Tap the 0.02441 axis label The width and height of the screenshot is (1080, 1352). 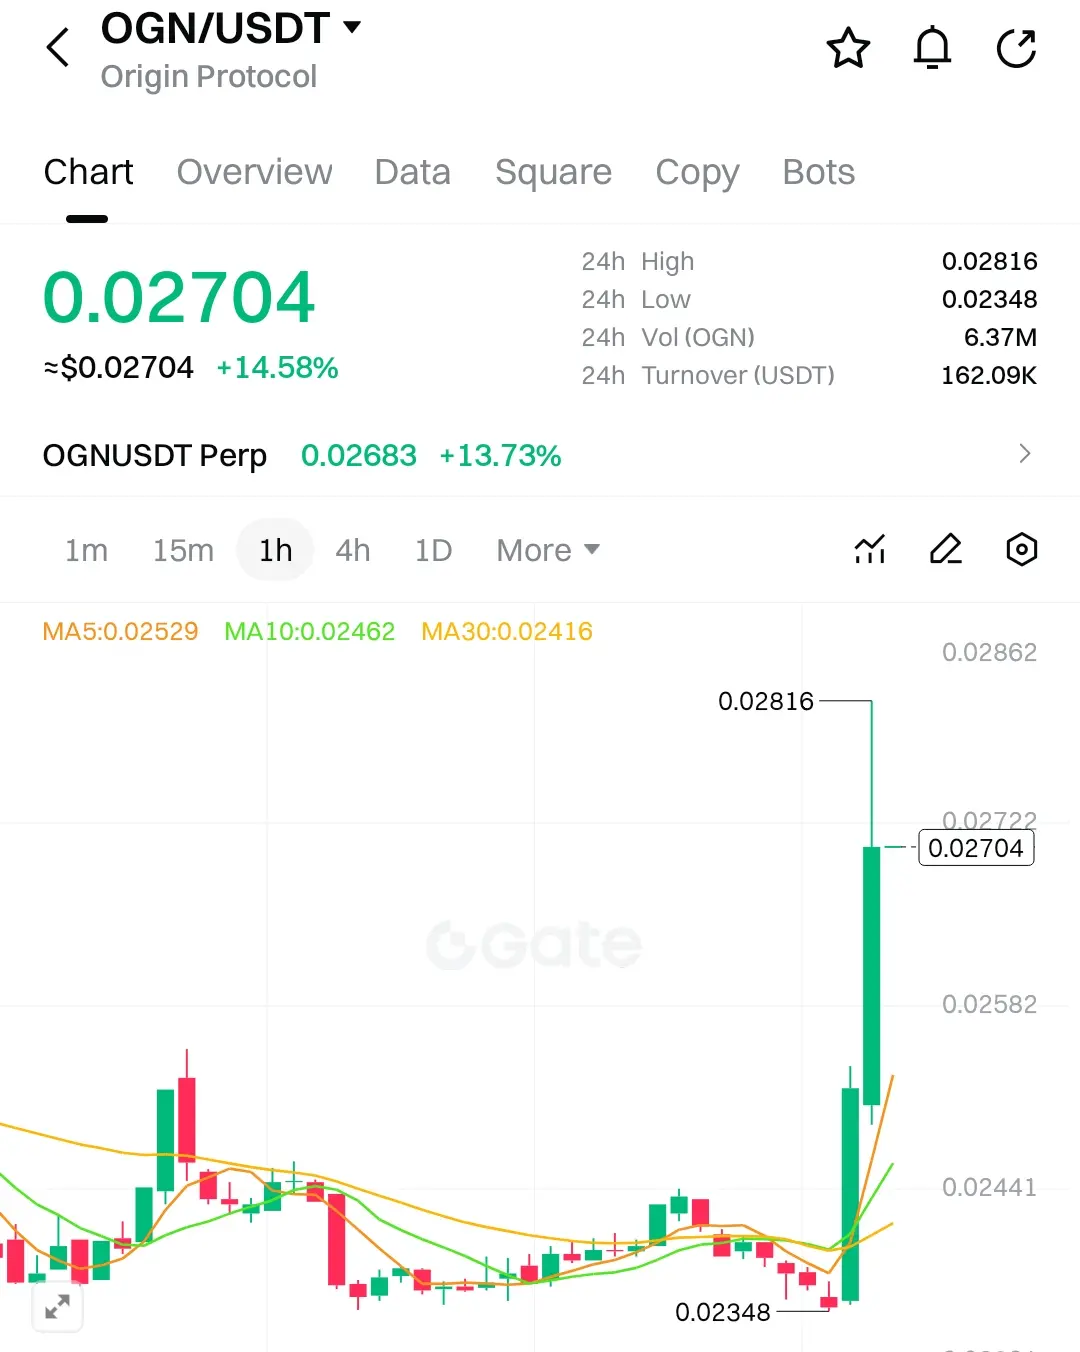pos(989,1187)
